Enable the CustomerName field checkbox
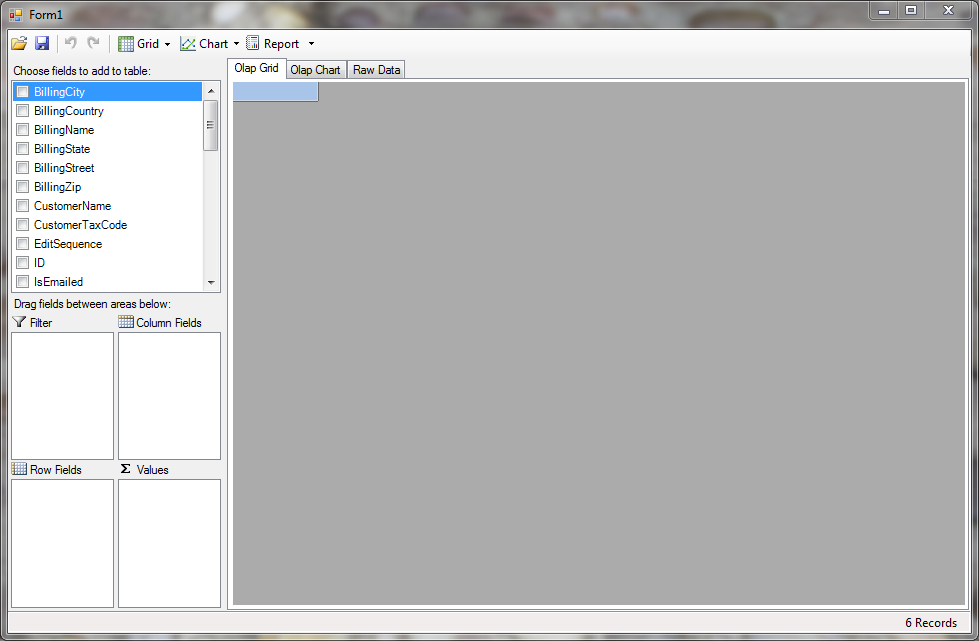The height and width of the screenshot is (641, 979). click(x=22, y=206)
